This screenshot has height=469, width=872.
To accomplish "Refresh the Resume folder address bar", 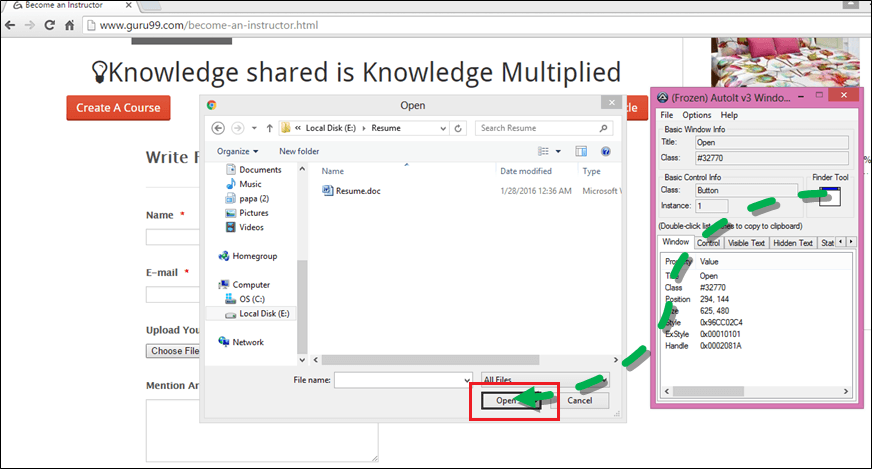I will (x=458, y=128).
